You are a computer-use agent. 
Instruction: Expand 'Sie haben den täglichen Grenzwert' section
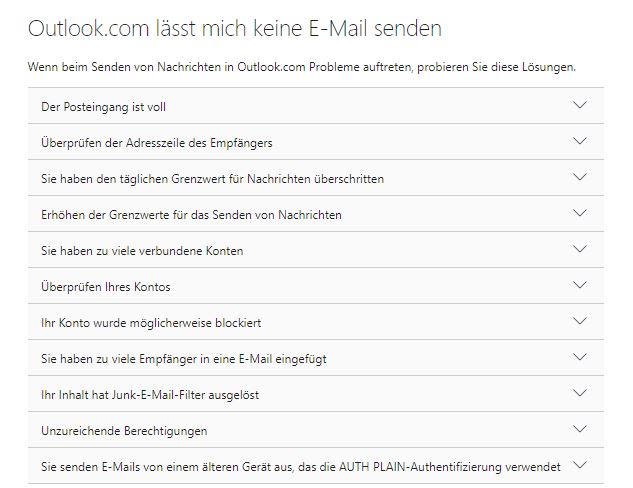point(316,178)
